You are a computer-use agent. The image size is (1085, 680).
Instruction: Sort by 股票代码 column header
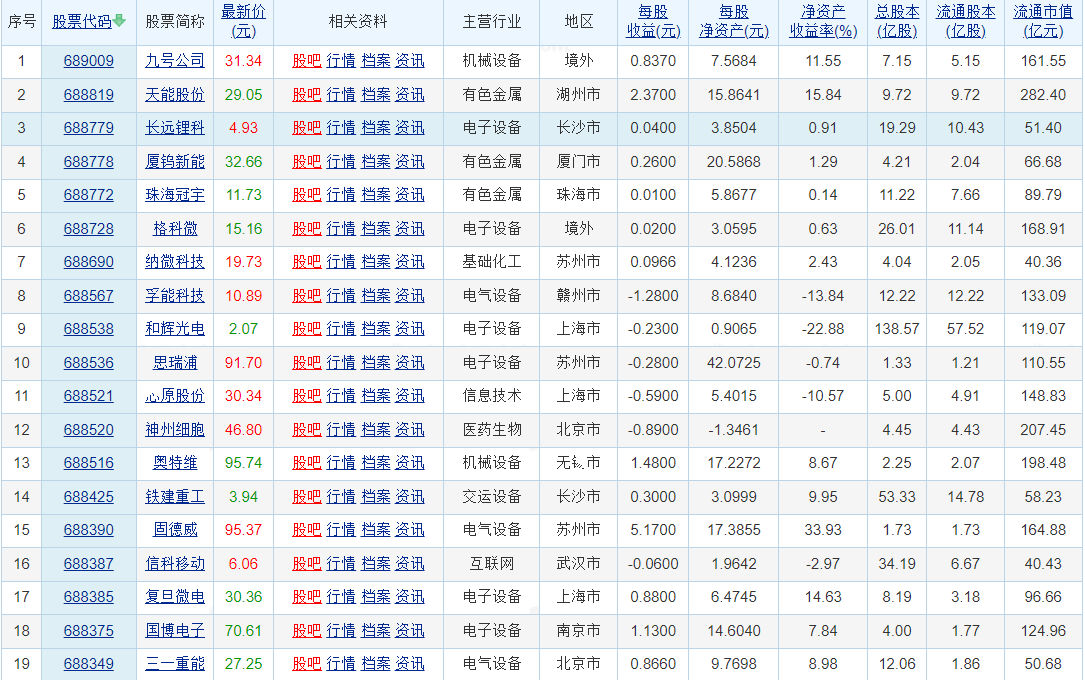[x=82, y=21]
